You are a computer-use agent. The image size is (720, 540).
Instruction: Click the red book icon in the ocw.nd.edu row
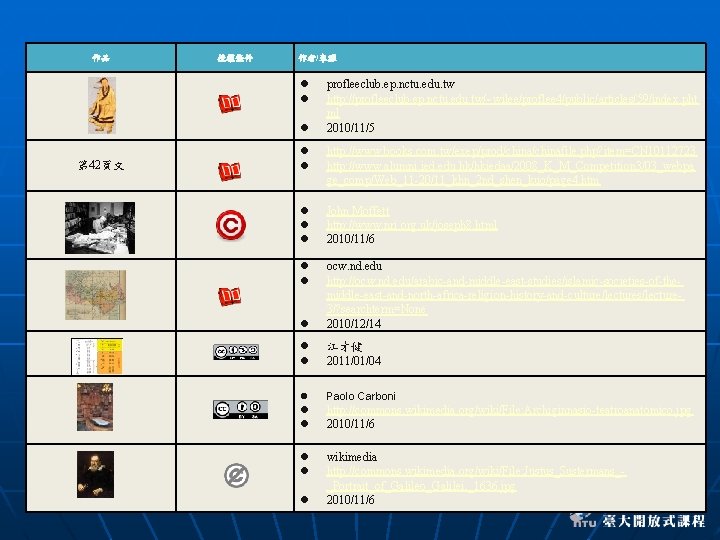click(x=230, y=296)
